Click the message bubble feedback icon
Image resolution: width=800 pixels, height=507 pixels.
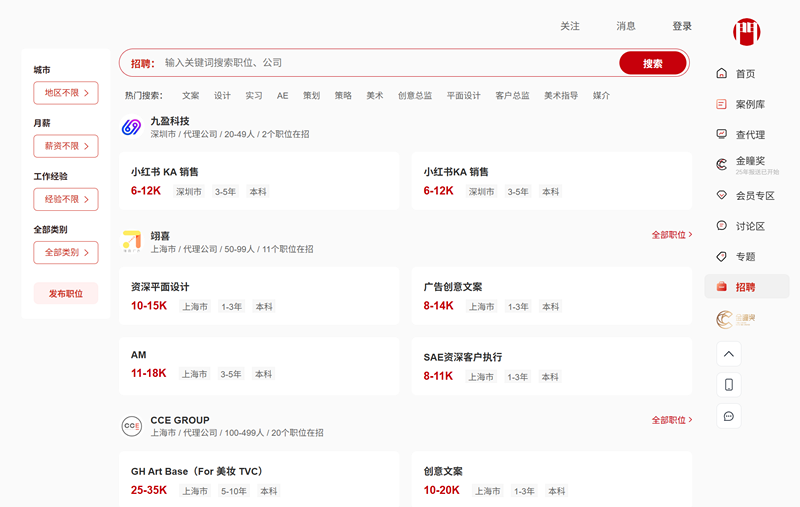729,416
